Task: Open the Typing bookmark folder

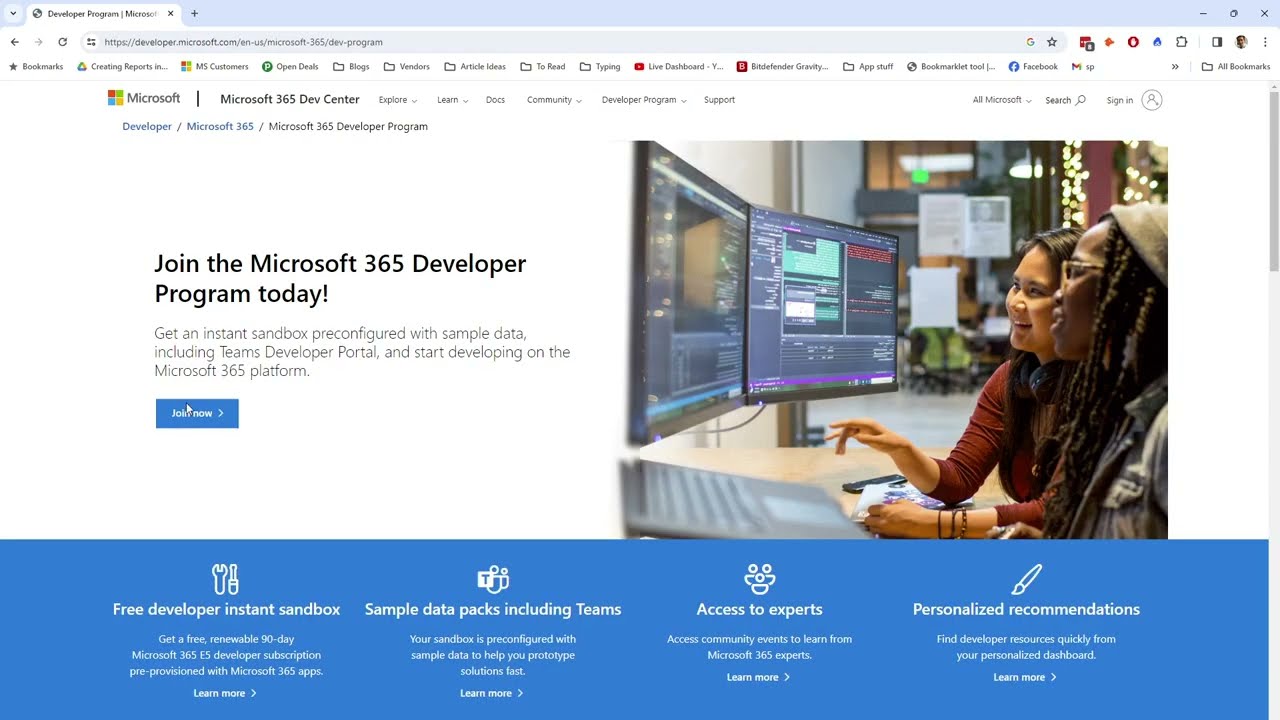Action: click(x=600, y=67)
